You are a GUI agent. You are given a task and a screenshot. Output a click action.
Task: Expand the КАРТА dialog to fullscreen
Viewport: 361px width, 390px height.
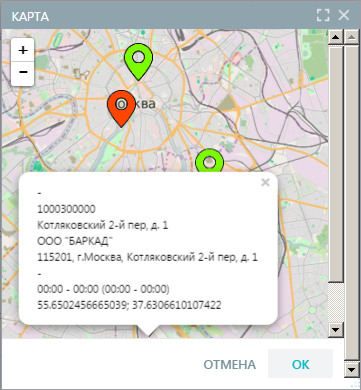323,15
